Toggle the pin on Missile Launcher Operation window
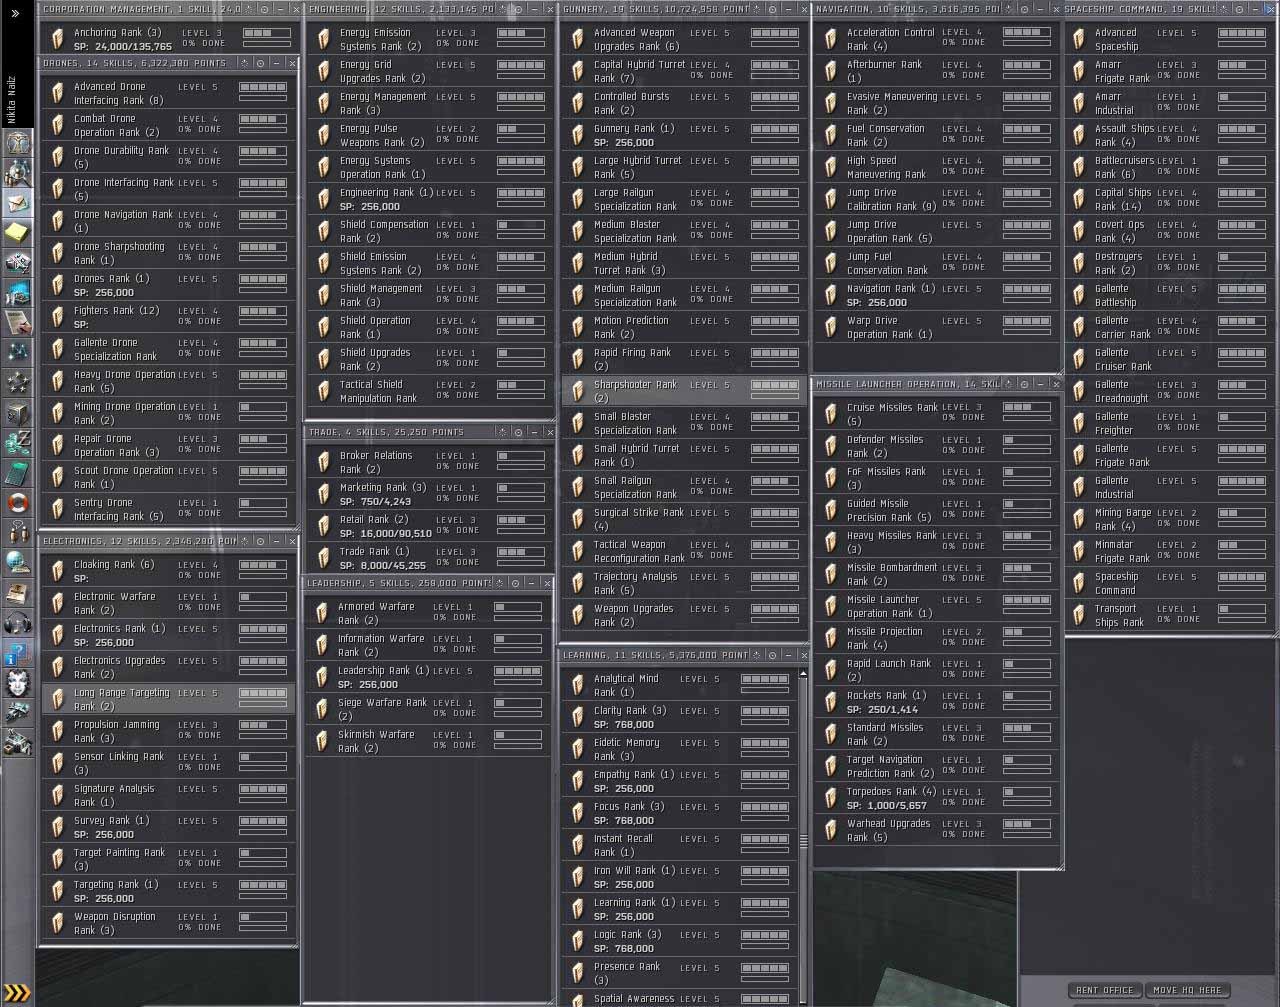 [1009, 384]
